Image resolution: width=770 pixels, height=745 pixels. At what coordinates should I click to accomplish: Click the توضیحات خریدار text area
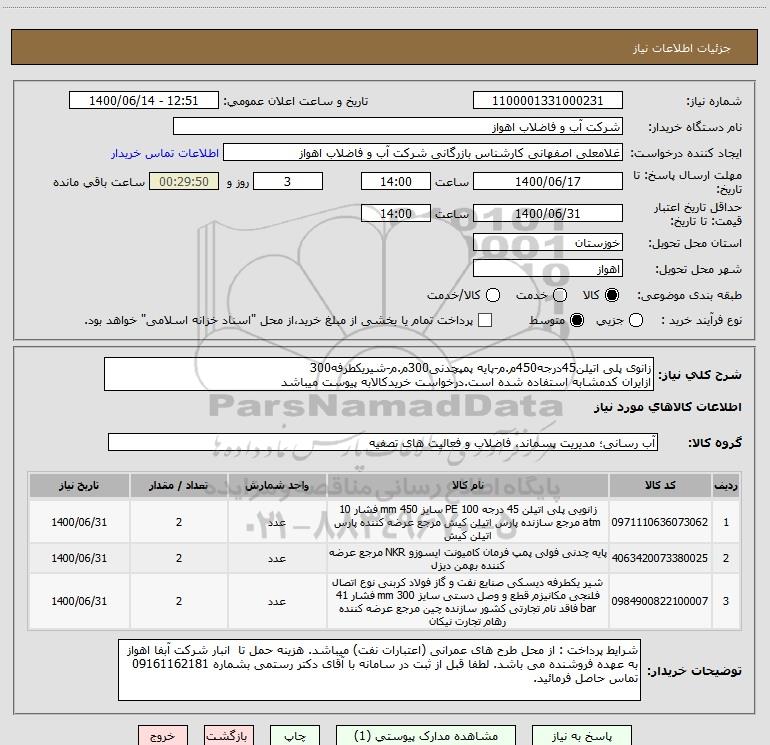379,670
